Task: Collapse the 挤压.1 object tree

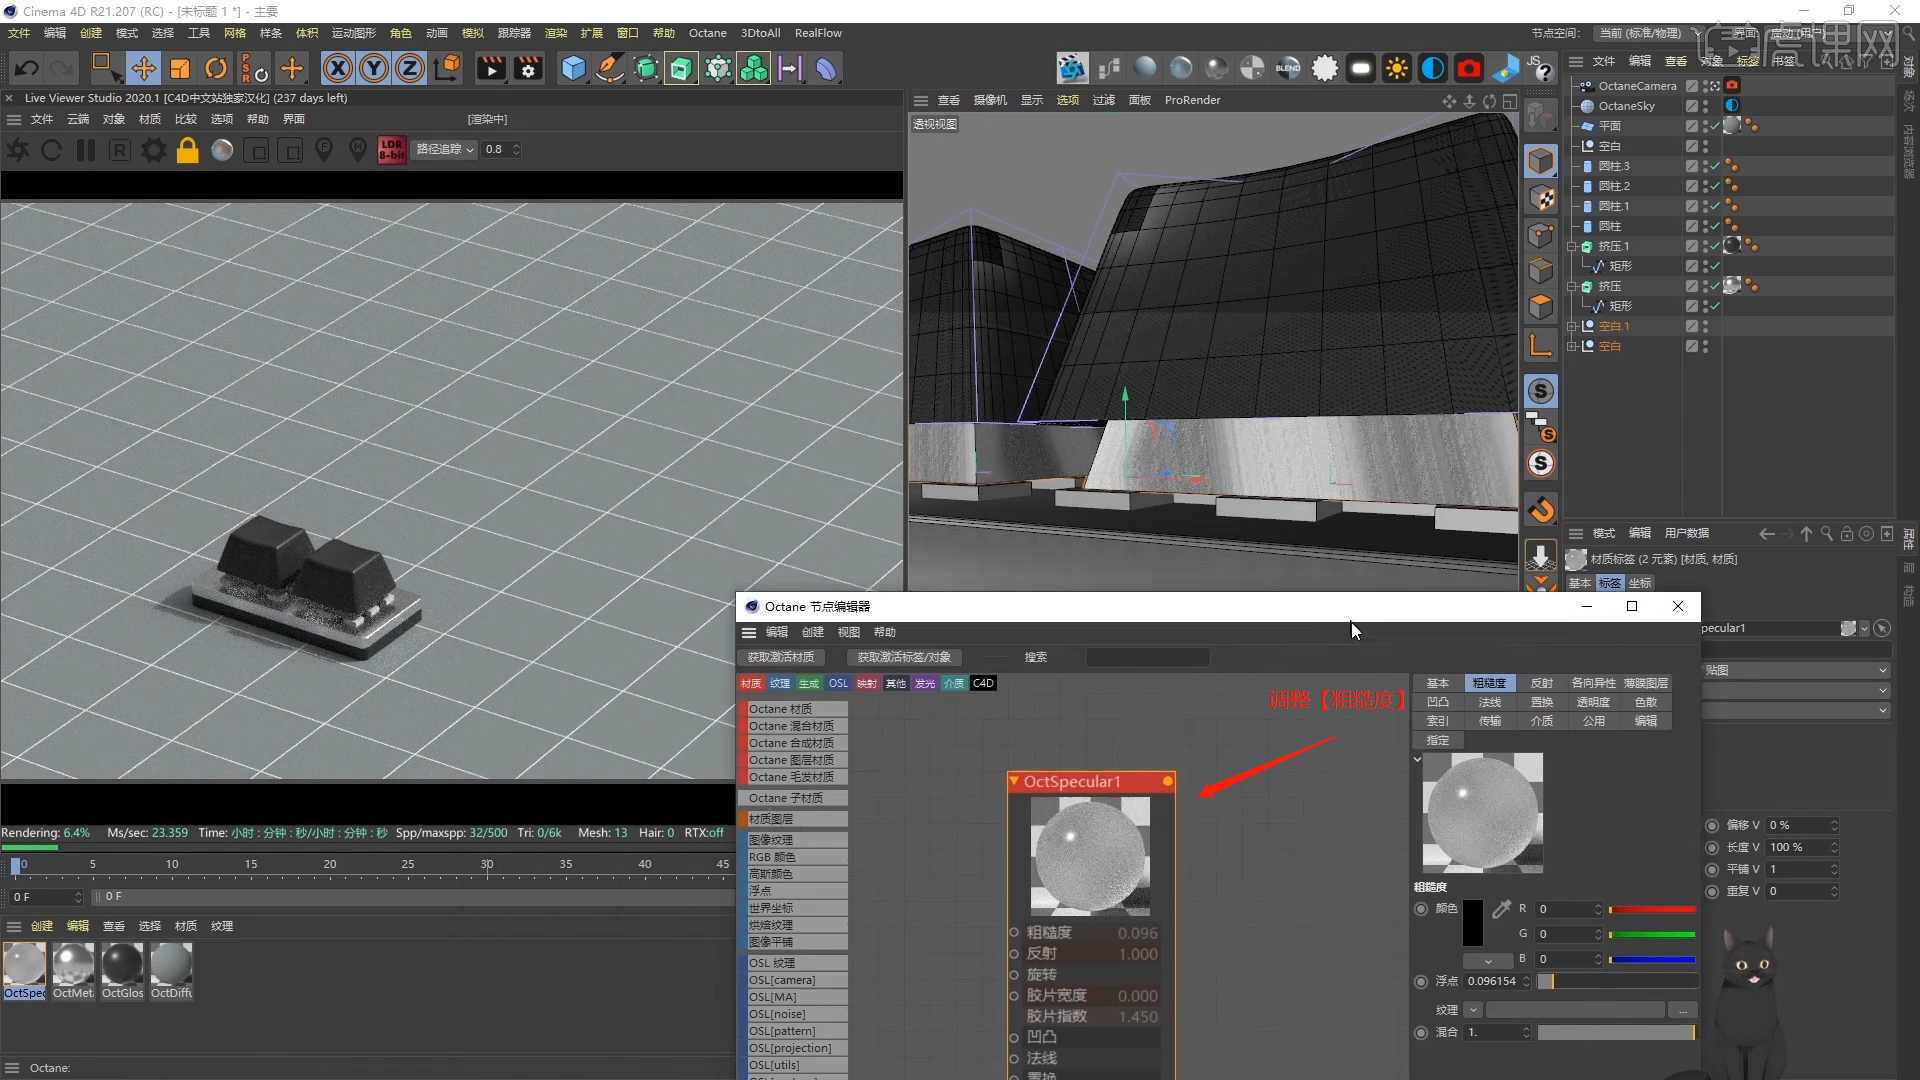Action: click(x=1572, y=246)
